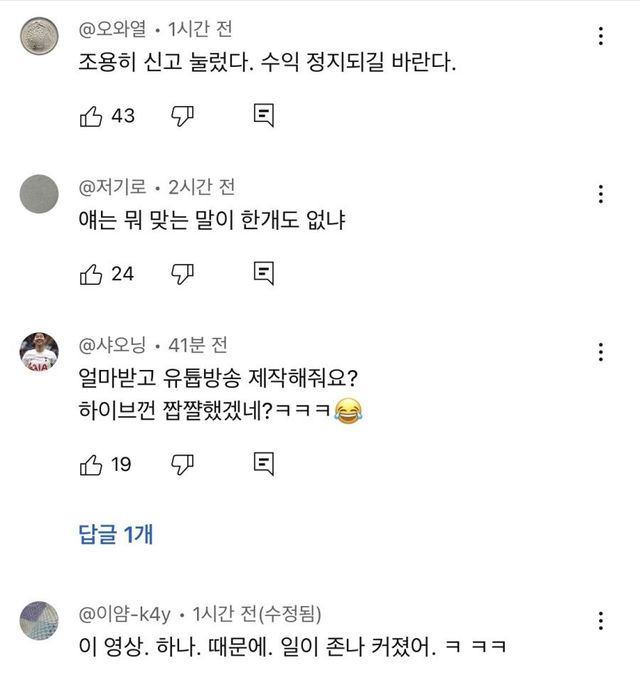
Task: Open @저기로's gray profile avatar
Action: (40, 194)
